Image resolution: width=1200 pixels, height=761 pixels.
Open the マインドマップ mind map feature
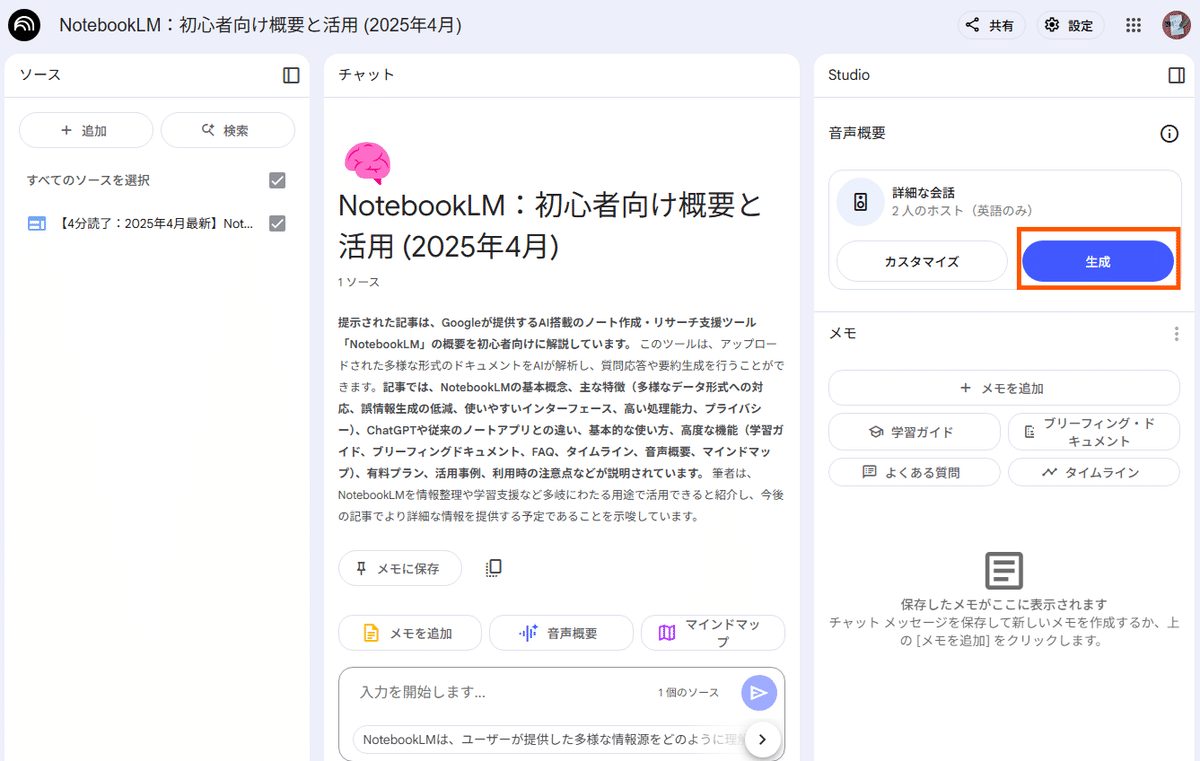(x=713, y=633)
